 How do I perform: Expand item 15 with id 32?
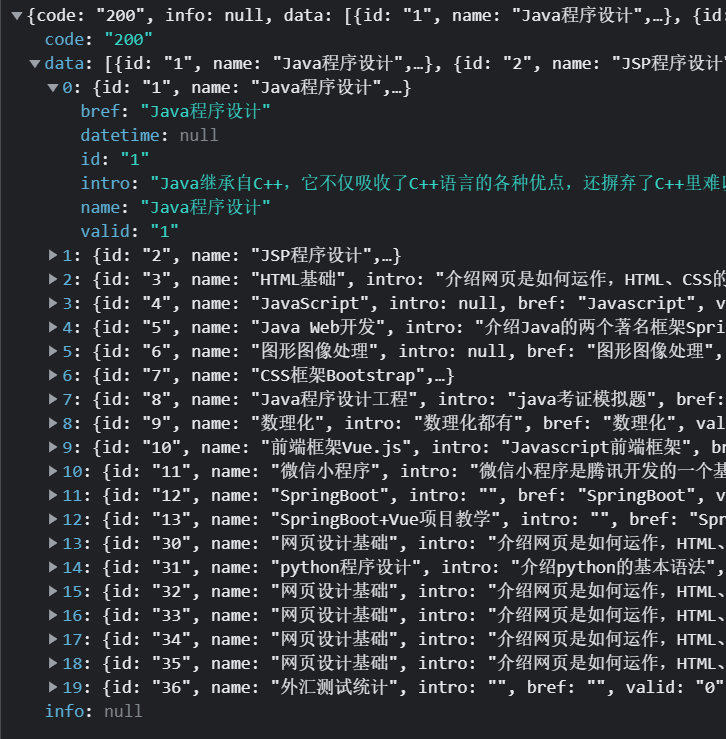coord(53,591)
